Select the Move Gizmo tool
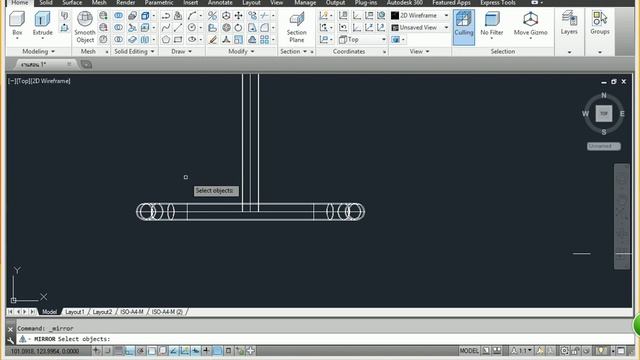The width and height of the screenshot is (640, 360). pyautogui.click(x=530, y=24)
